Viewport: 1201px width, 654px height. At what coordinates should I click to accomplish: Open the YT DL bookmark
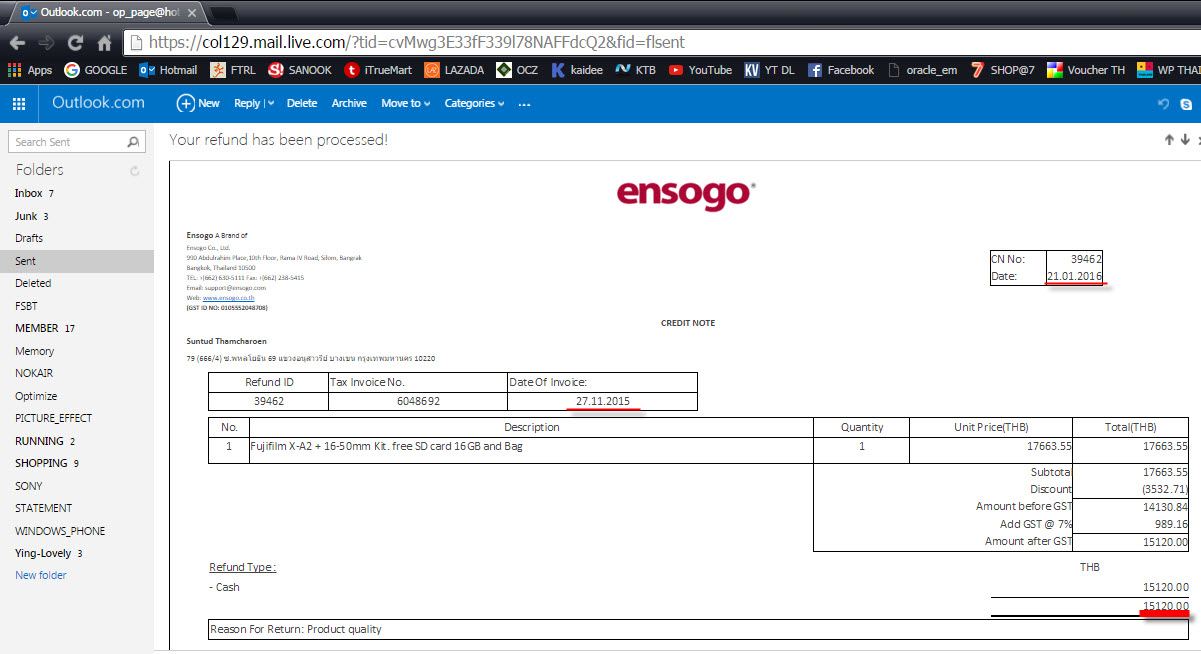coord(770,70)
